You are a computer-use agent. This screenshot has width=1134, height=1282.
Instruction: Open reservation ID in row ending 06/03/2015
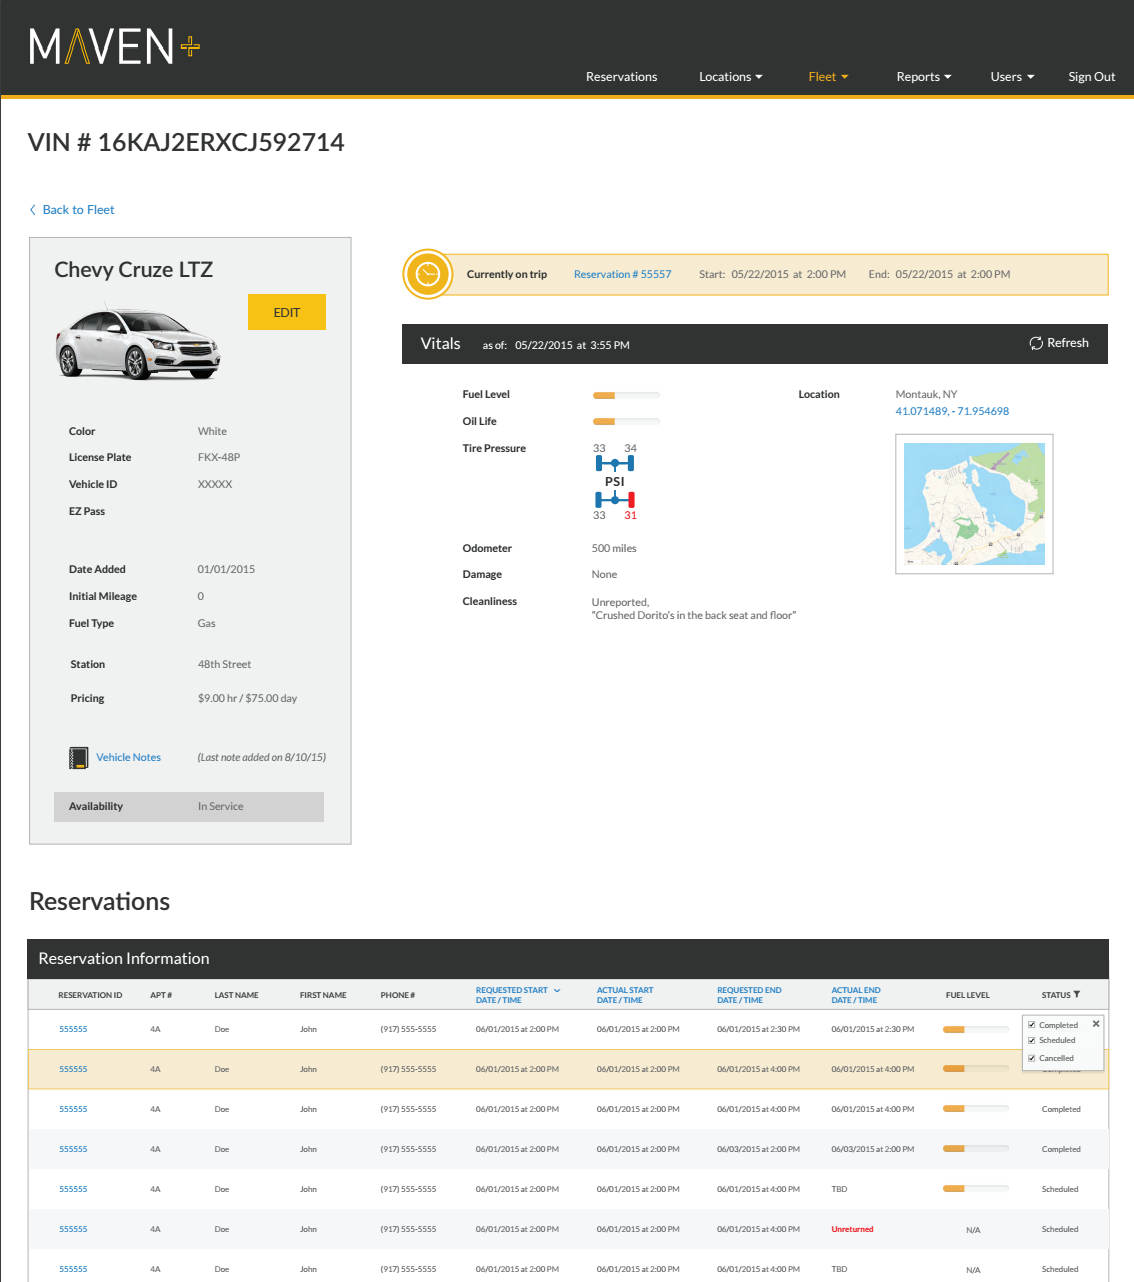point(73,1149)
